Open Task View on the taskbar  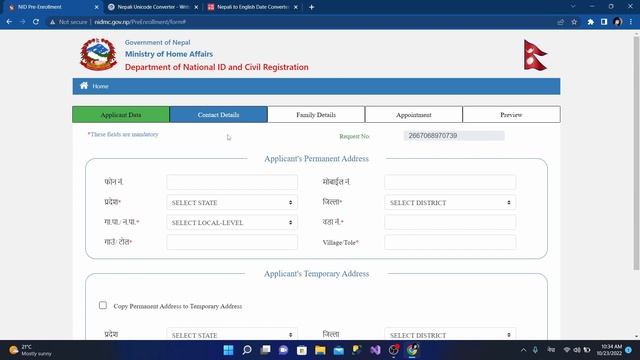coord(265,350)
